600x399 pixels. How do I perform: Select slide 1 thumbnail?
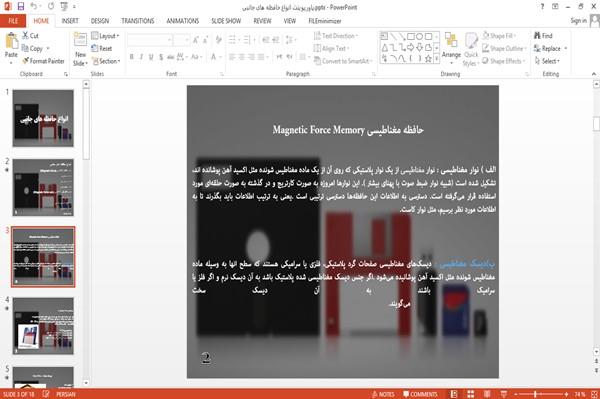(43, 118)
